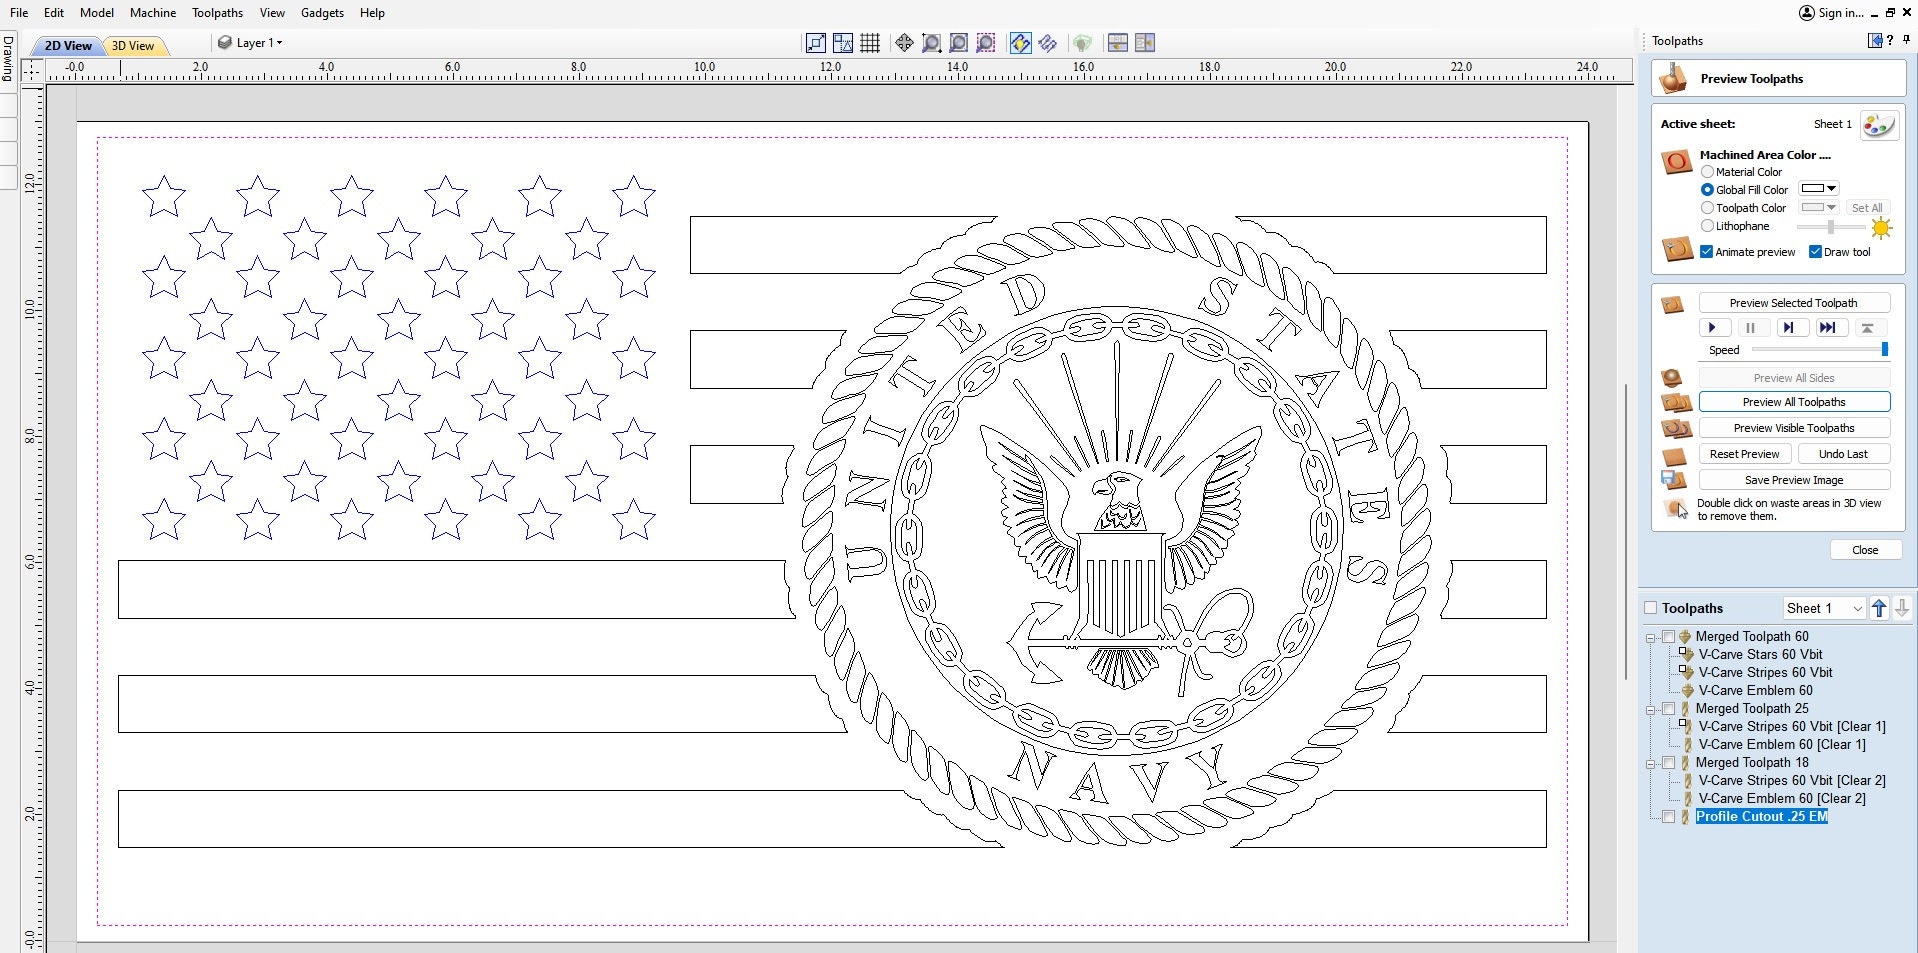Open the Sheet 1 dropdown in Toolpaths panel
1918x953 pixels.
[1858, 607]
